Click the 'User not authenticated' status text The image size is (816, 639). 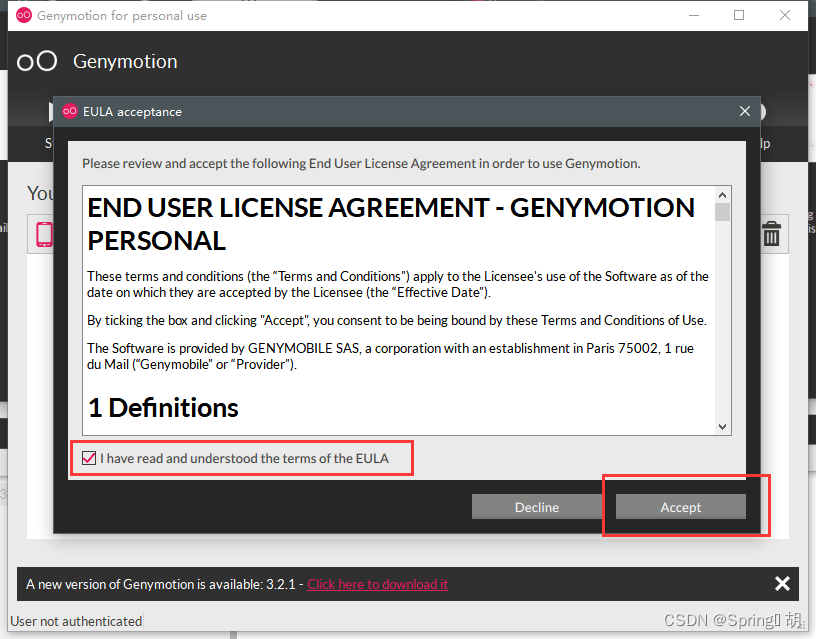coord(76,621)
